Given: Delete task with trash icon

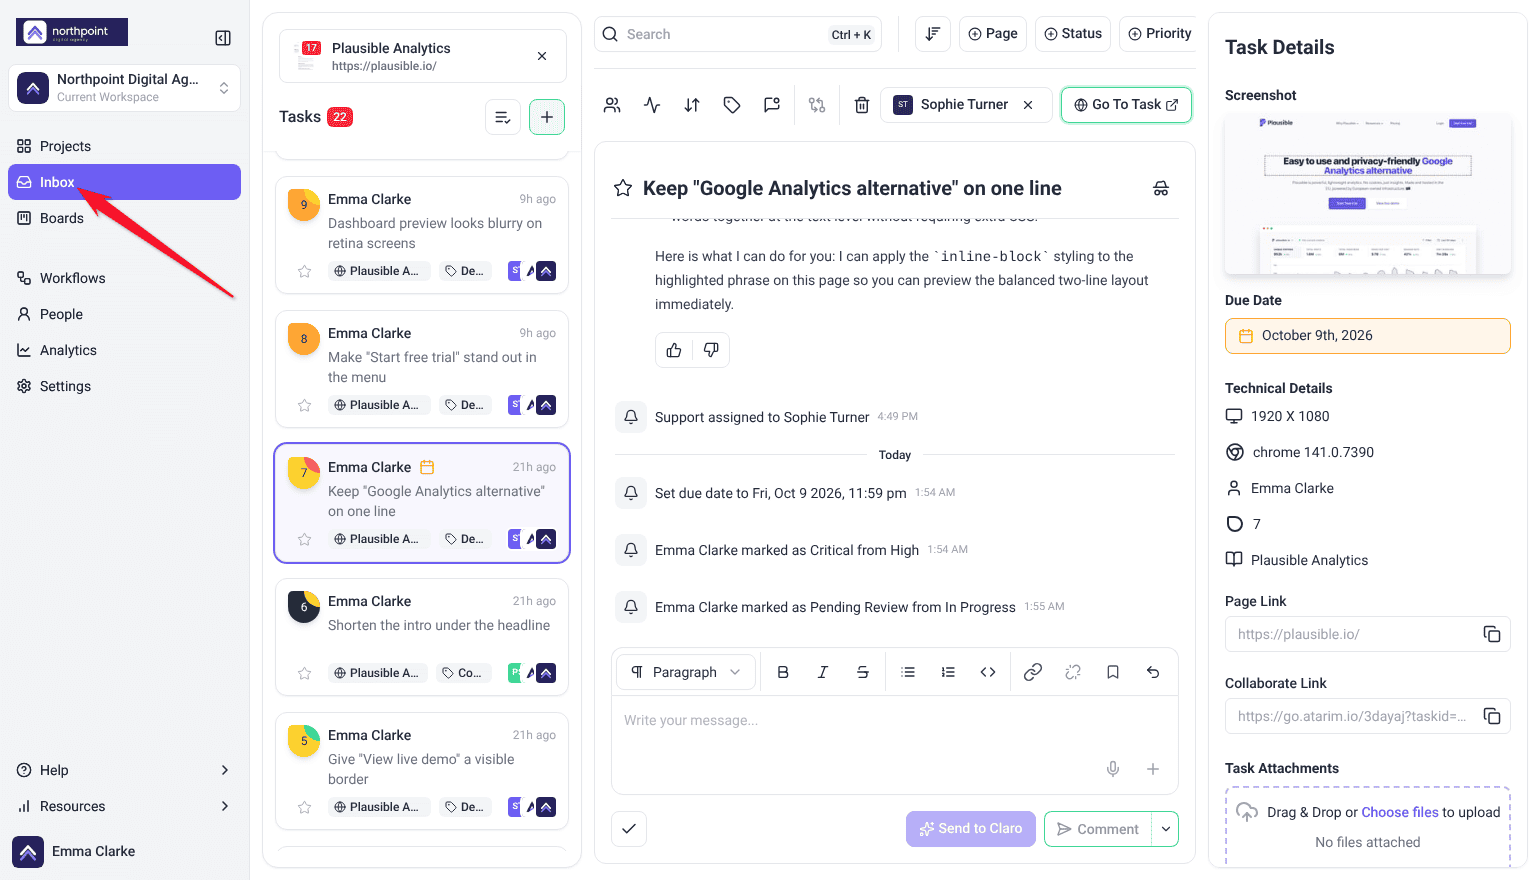Looking at the screenshot, I should pyautogui.click(x=862, y=105).
